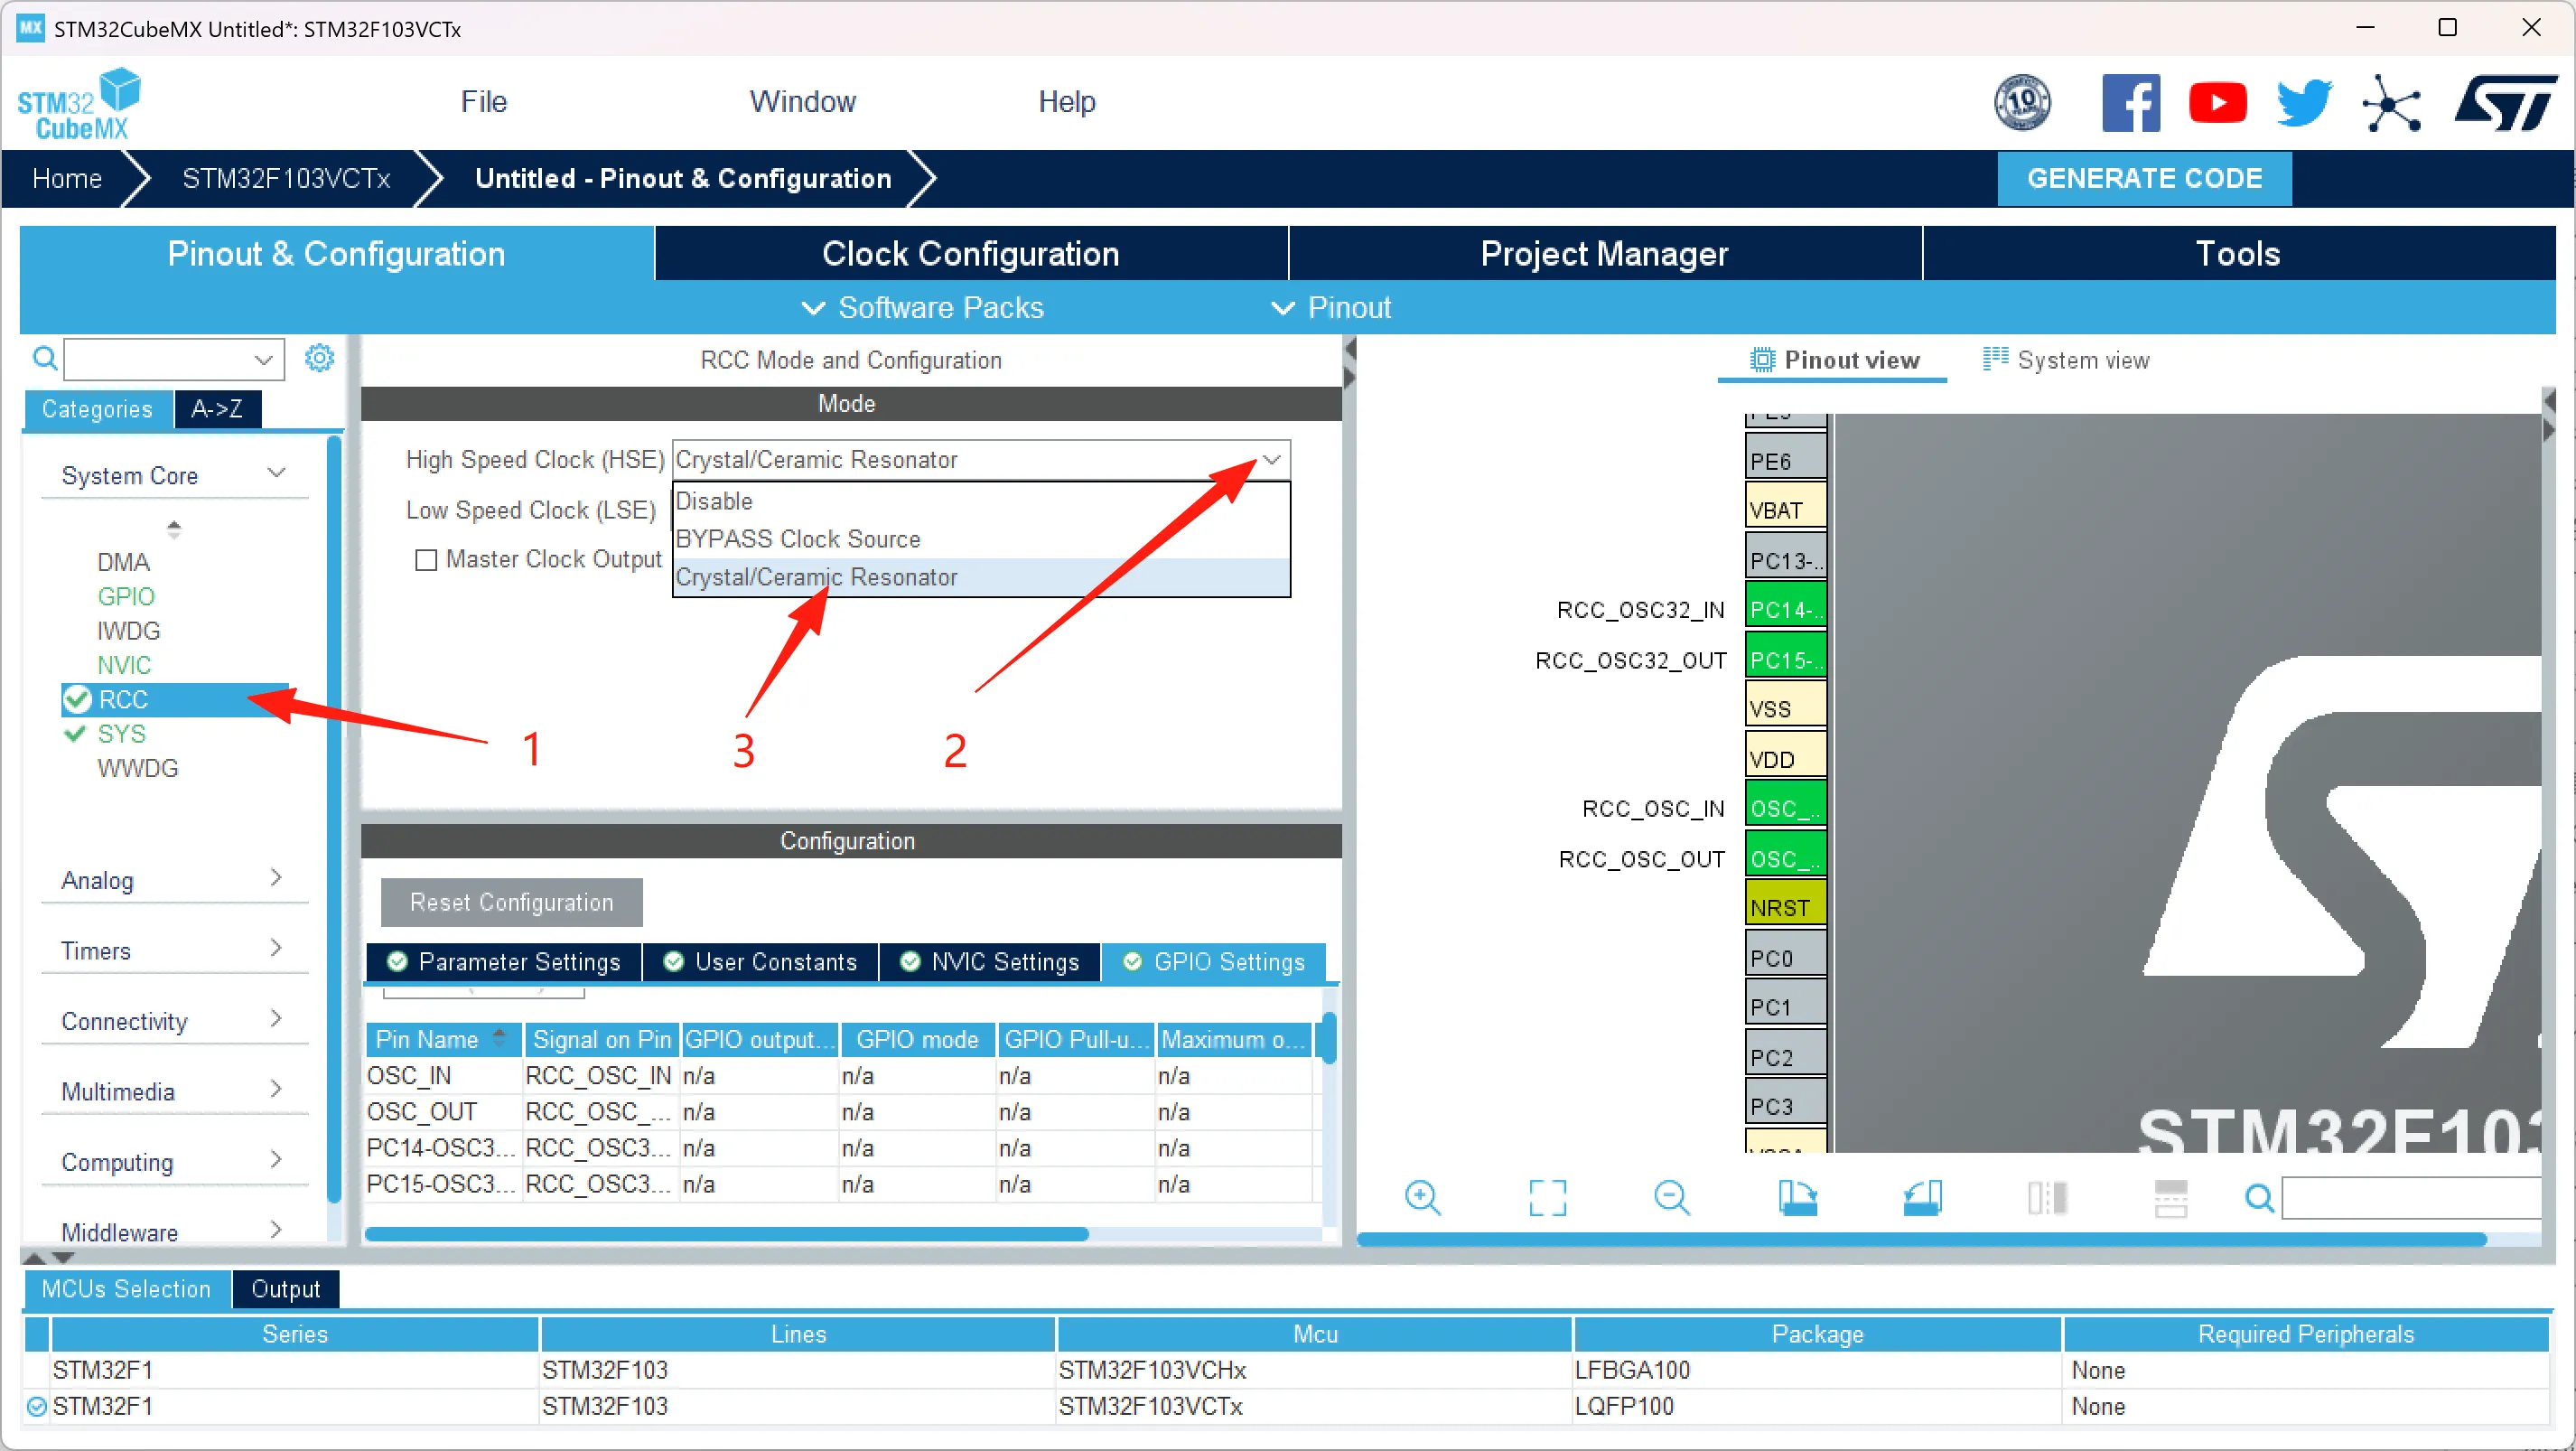Screen dimensions: 2576x1451
Task: Click the zoom out pinout icon
Action: coord(1671,1197)
